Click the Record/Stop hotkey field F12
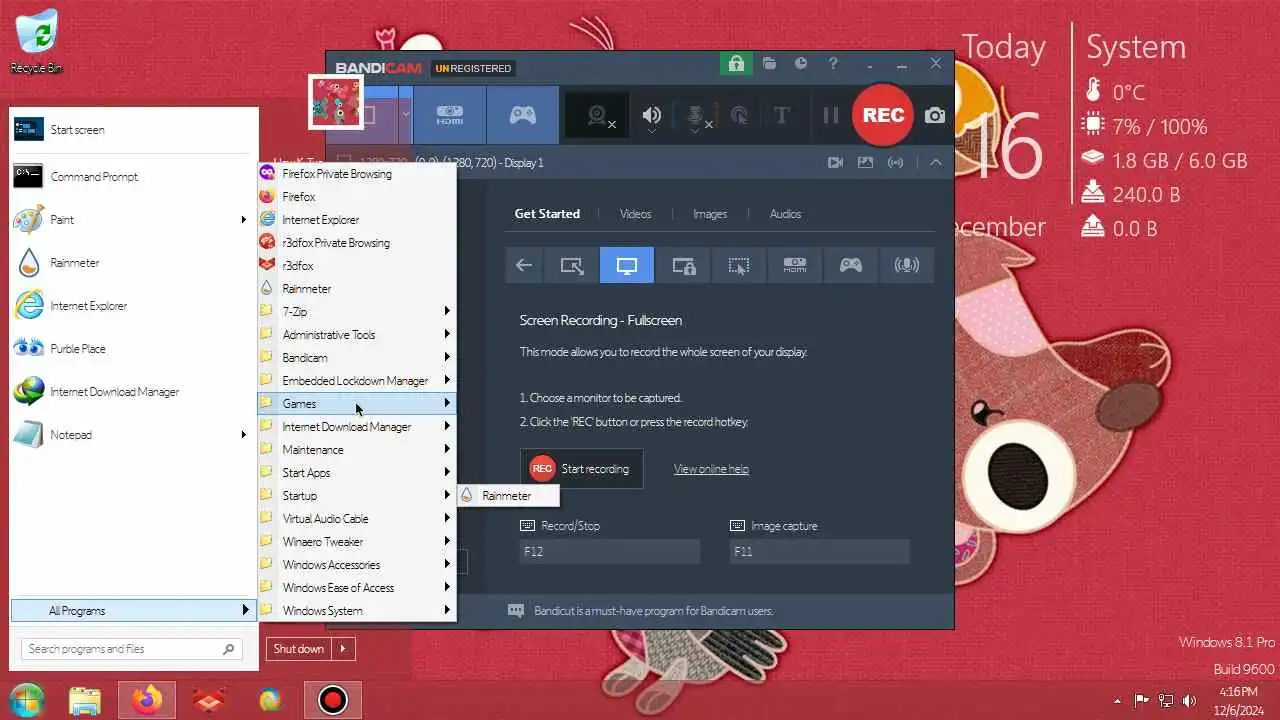 pyautogui.click(x=610, y=551)
